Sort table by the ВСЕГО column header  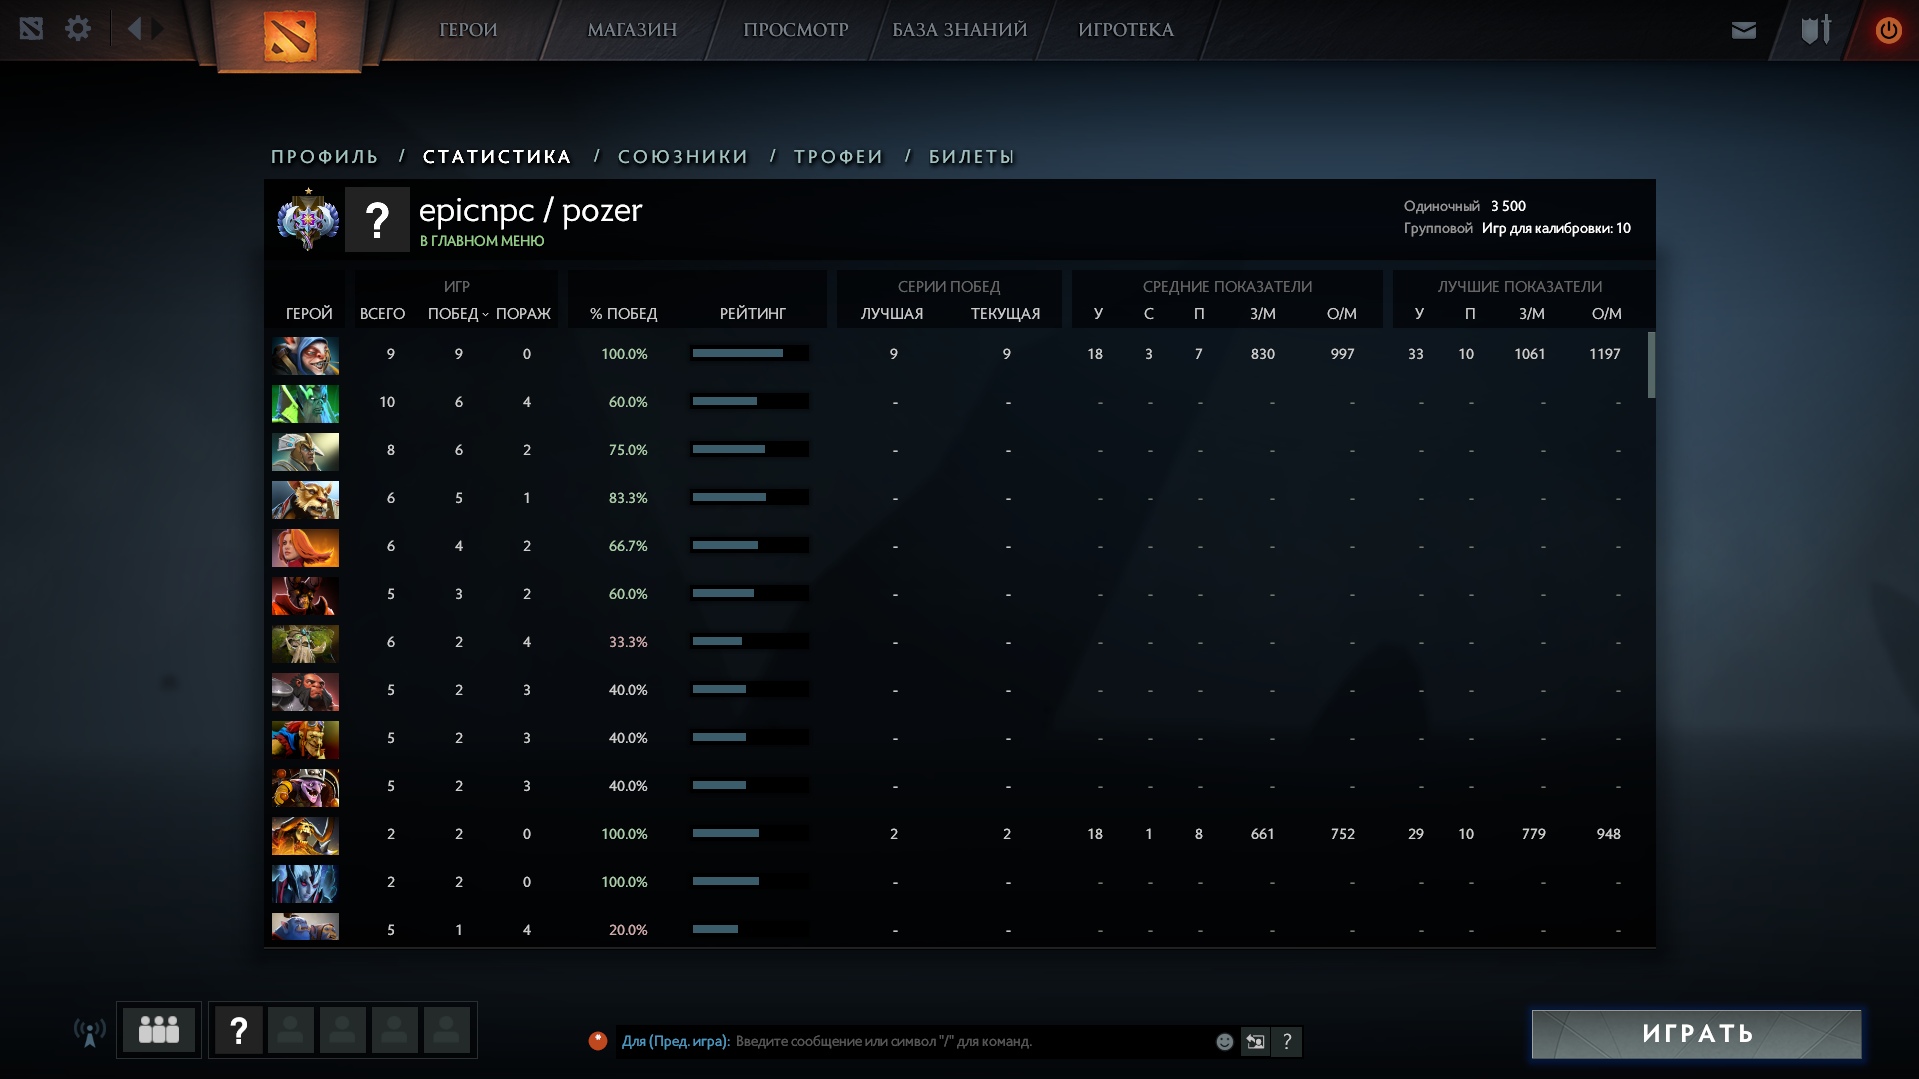[382, 314]
